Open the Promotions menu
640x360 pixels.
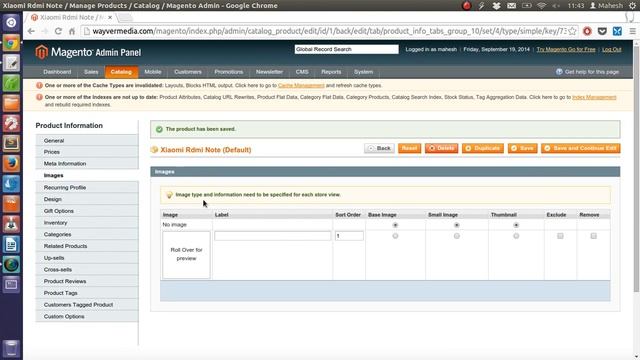coord(229,72)
